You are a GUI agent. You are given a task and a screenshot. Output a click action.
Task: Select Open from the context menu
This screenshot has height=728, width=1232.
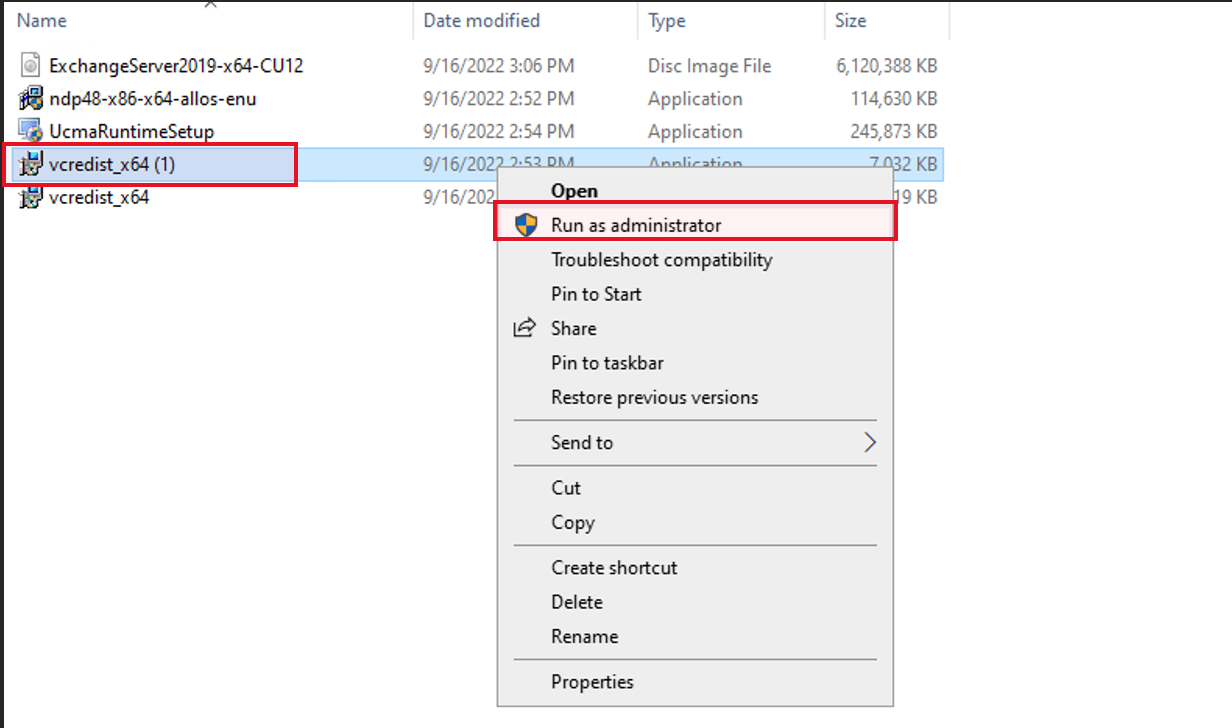click(x=574, y=190)
